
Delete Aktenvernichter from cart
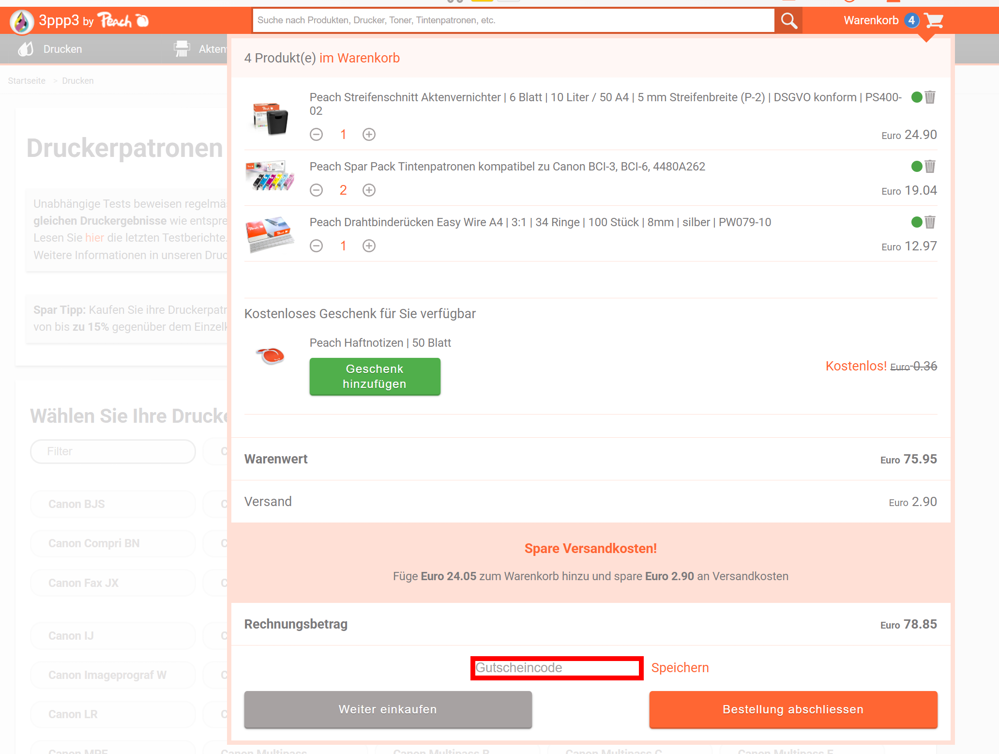pyautogui.click(x=930, y=97)
